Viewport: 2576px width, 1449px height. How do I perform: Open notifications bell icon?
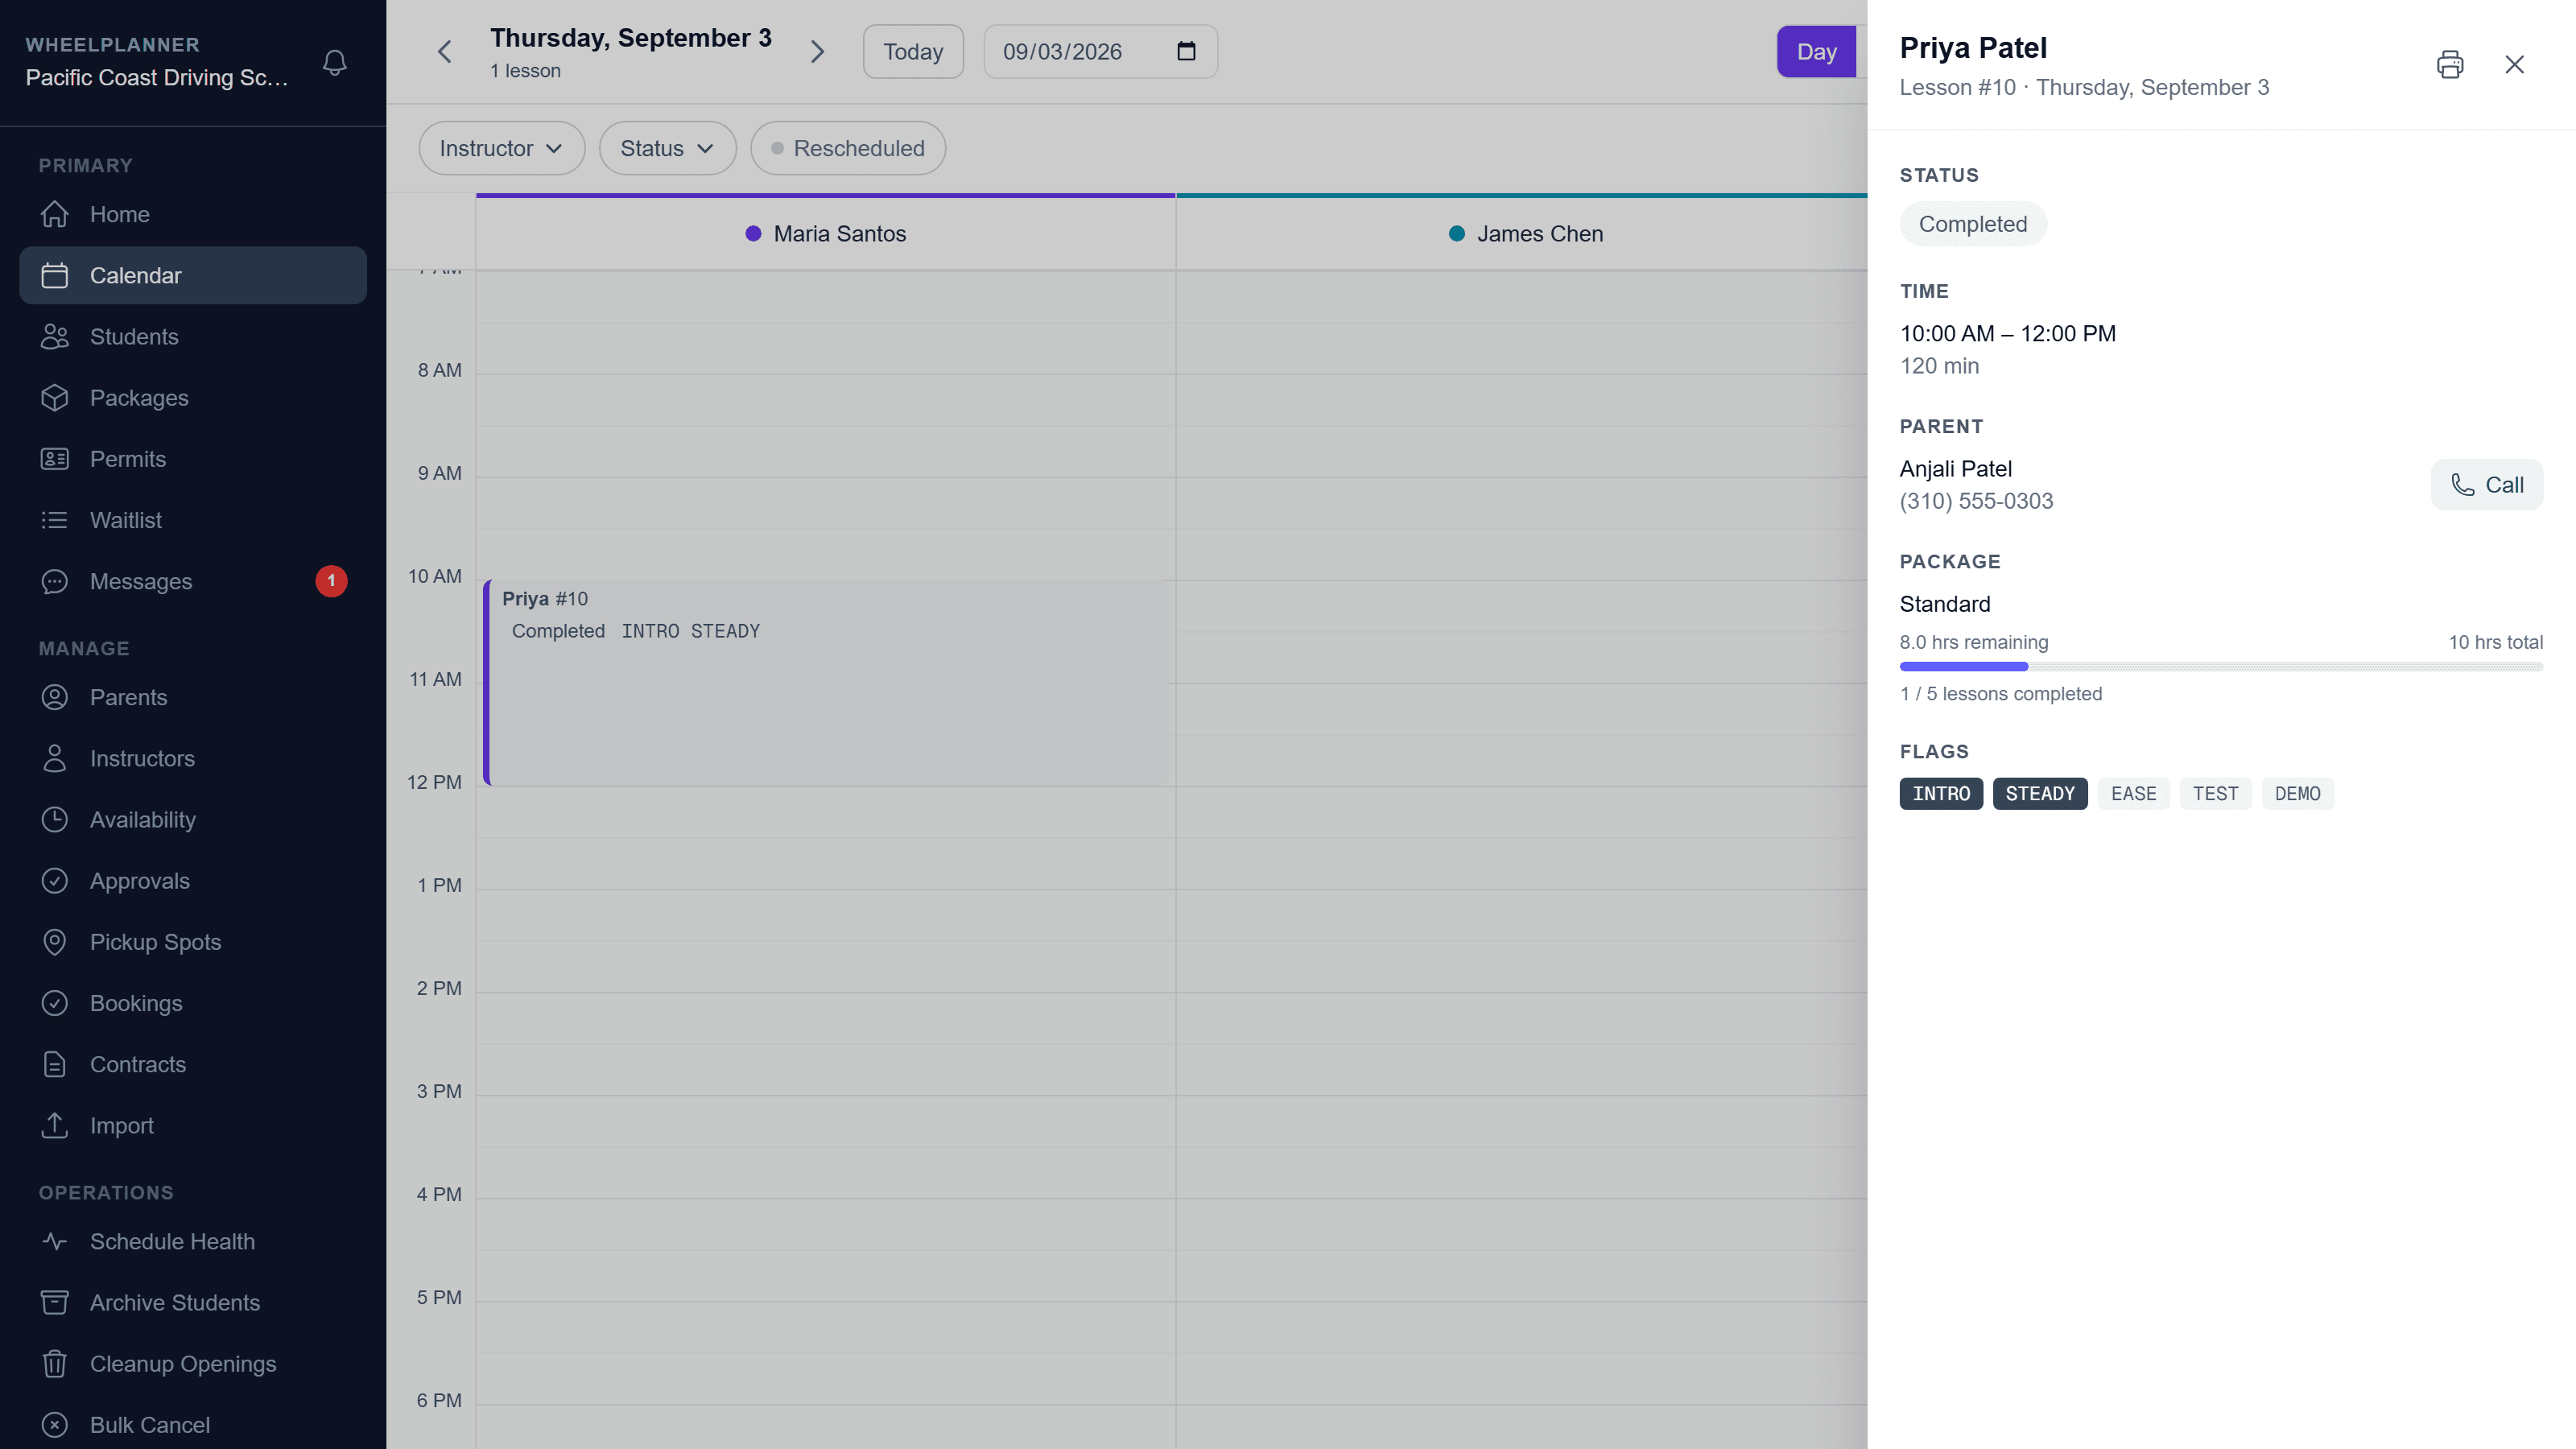click(x=335, y=62)
